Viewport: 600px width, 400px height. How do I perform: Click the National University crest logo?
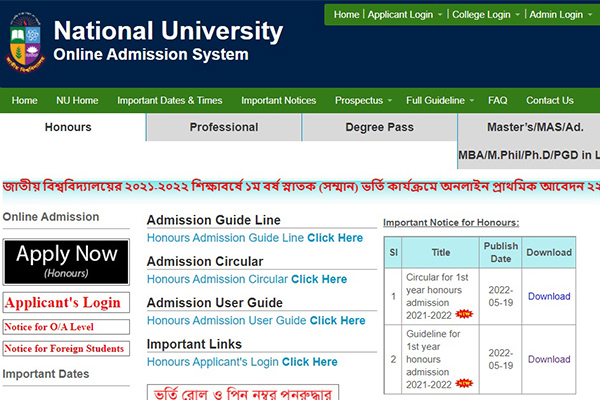(x=25, y=42)
